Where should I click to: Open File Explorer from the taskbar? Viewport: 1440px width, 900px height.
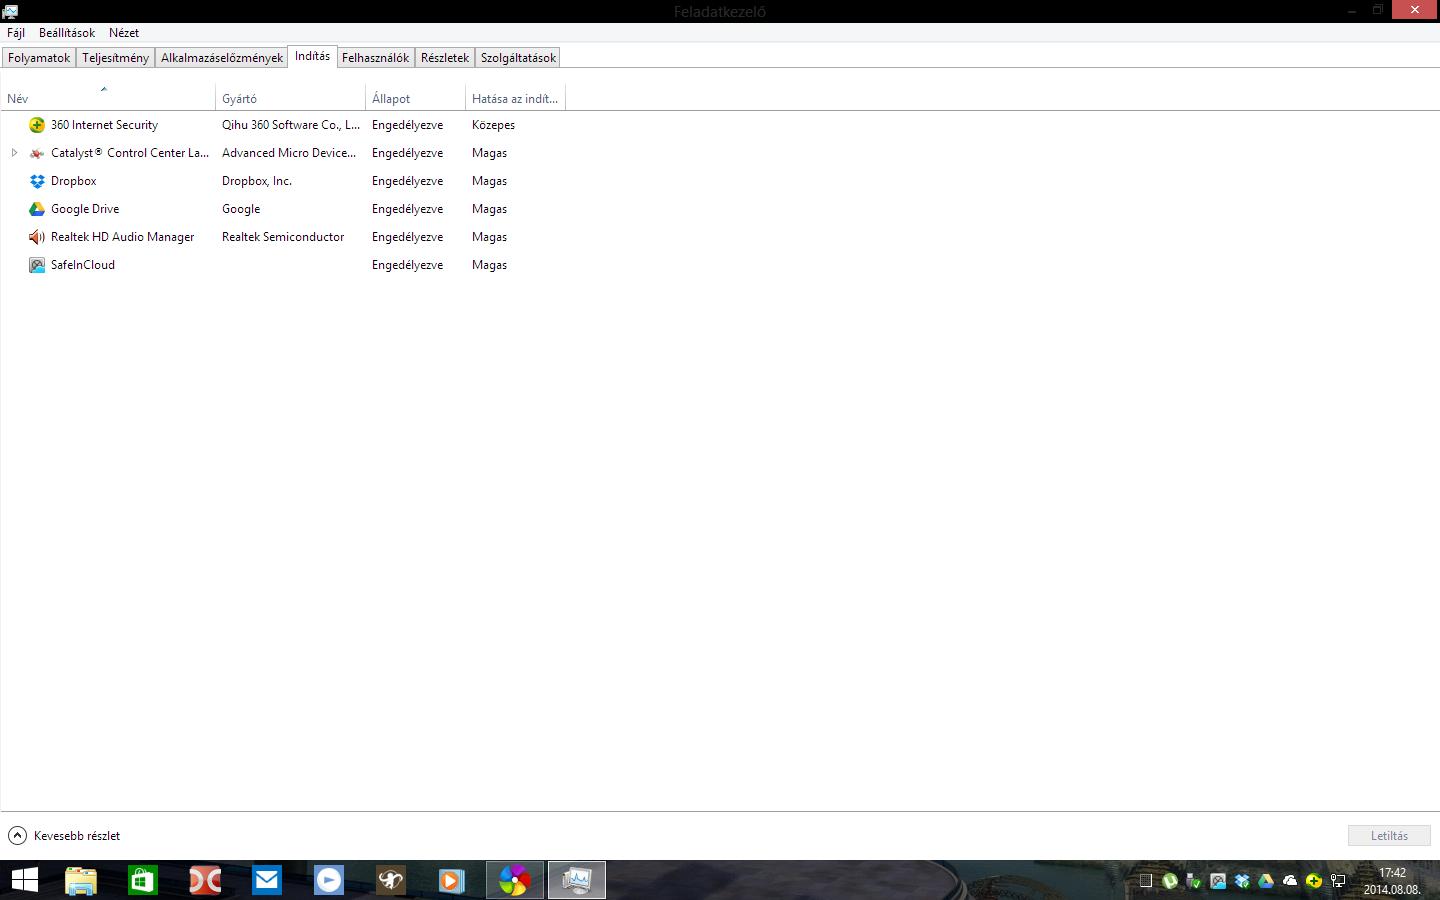click(x=81, y=880)
